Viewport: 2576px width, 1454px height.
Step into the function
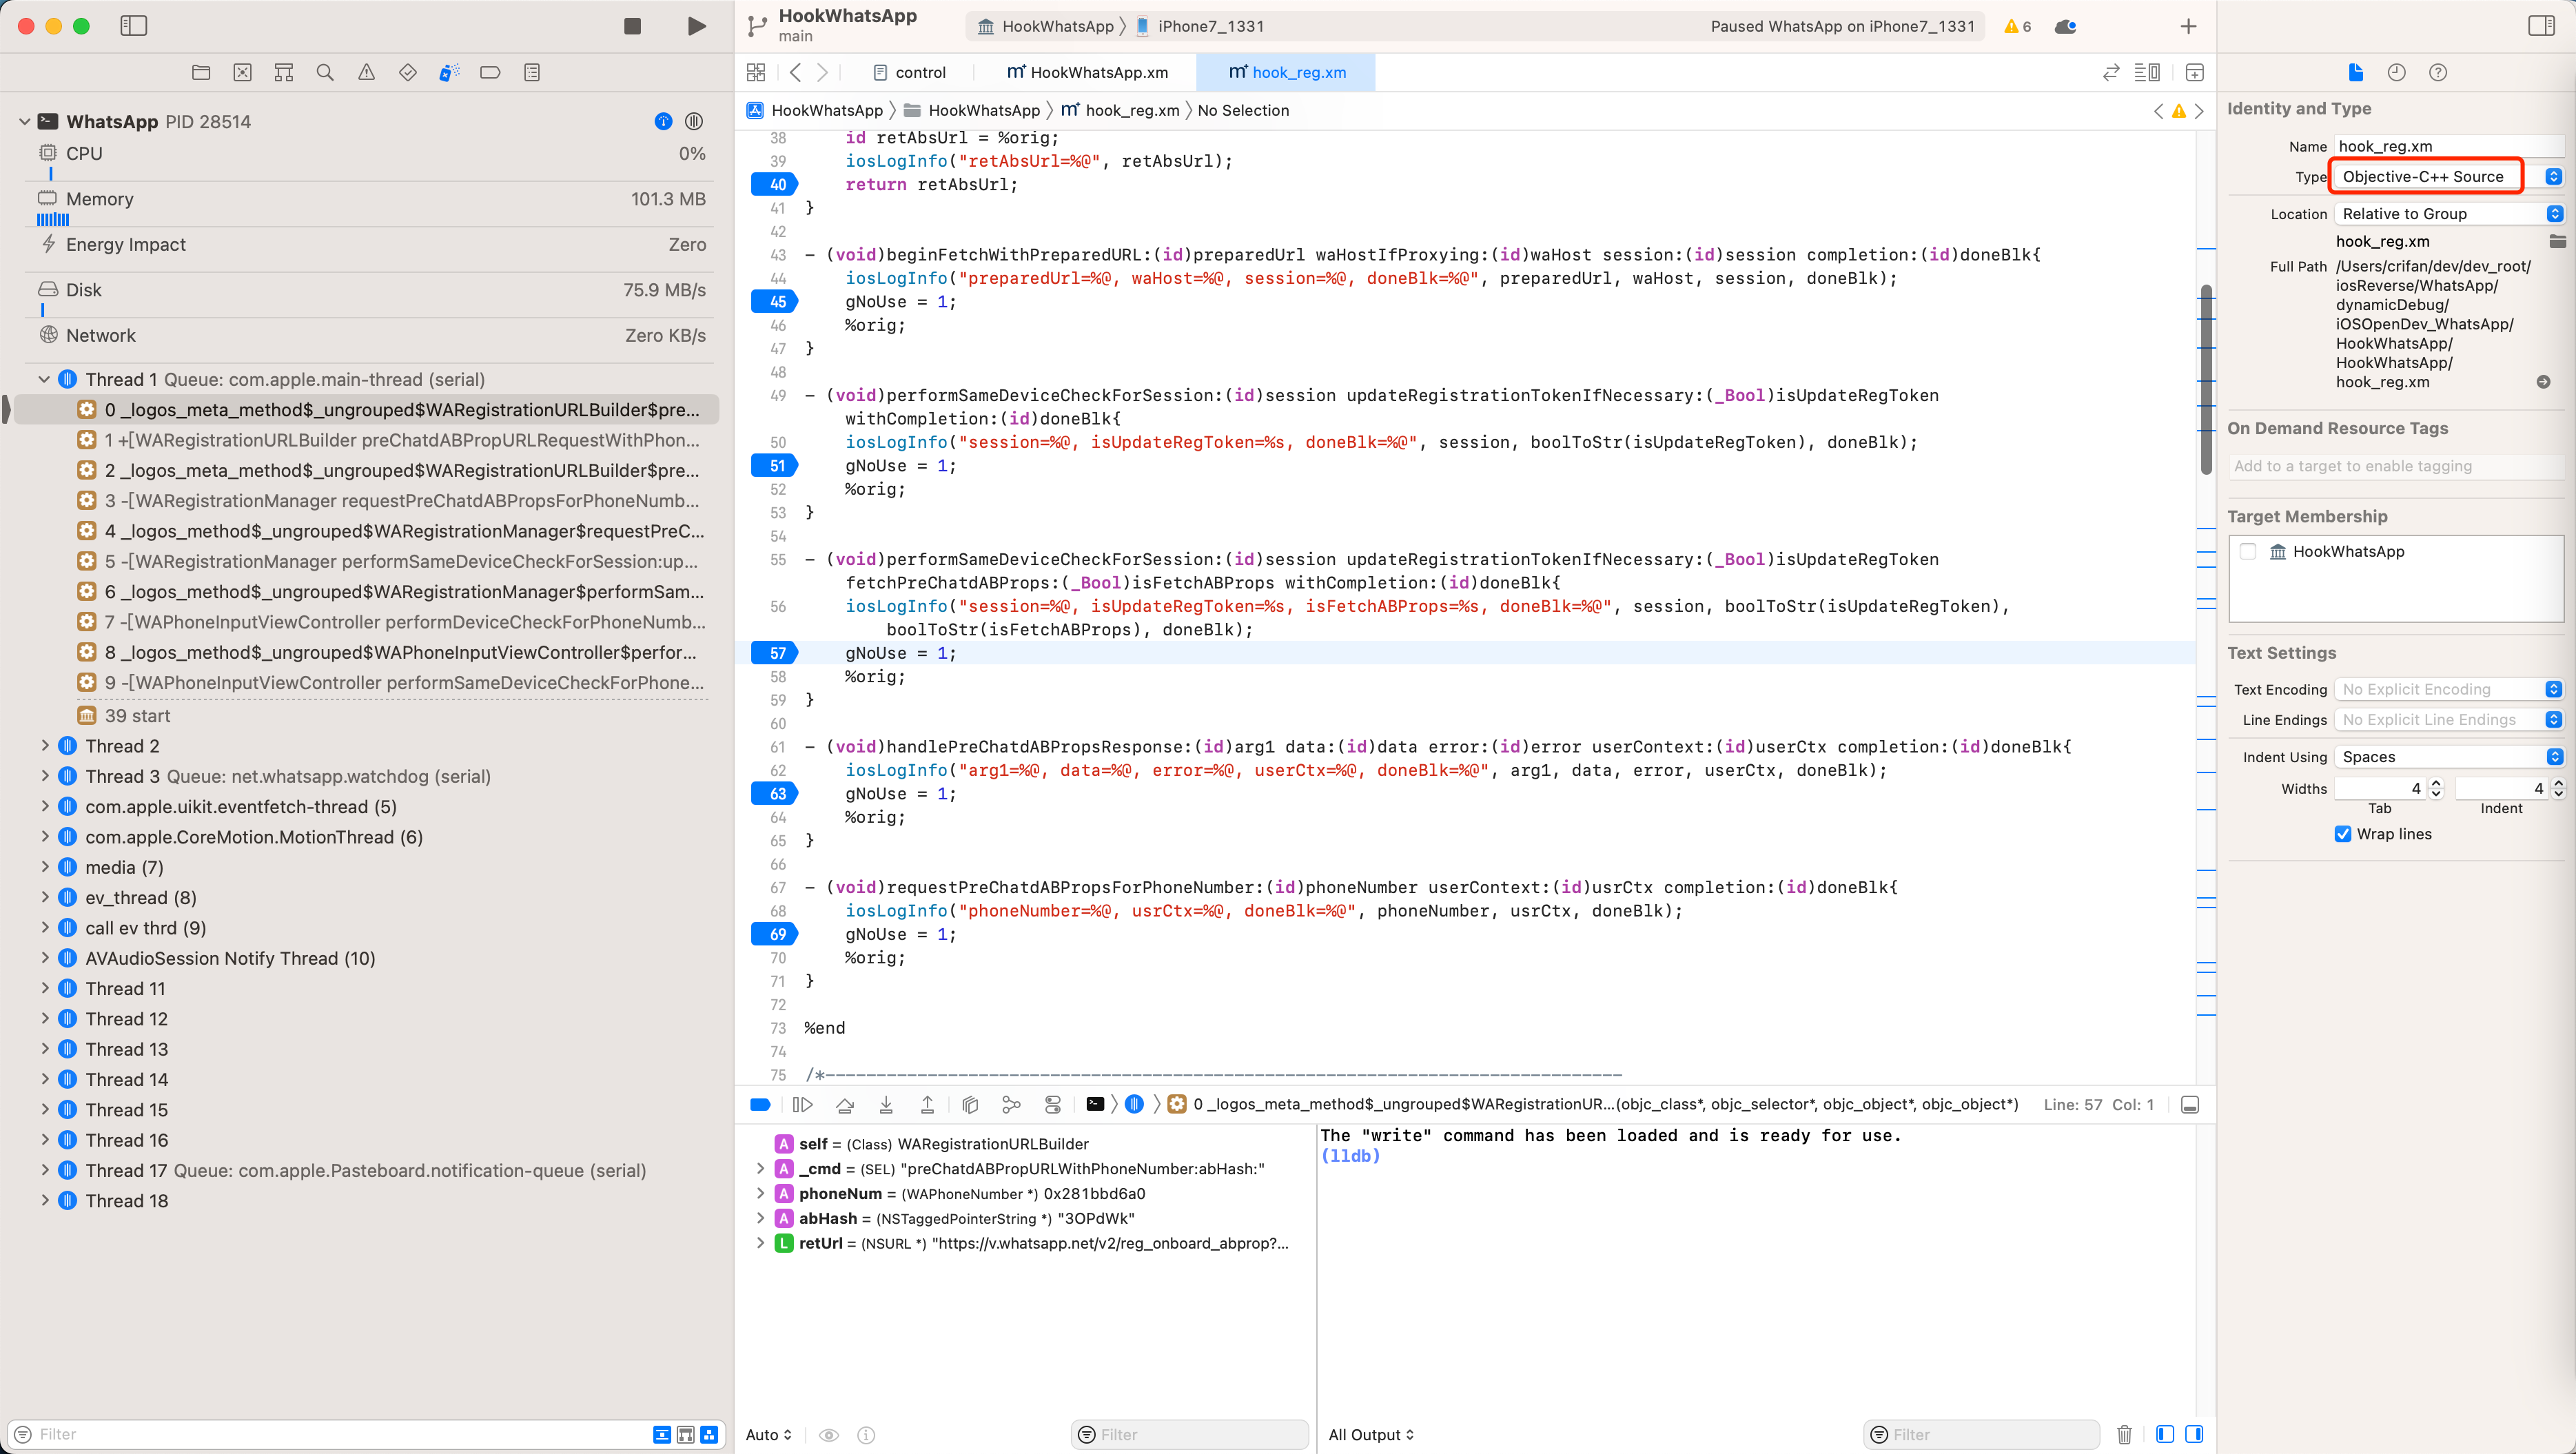pyautogui.click(x=886, y=1104)
